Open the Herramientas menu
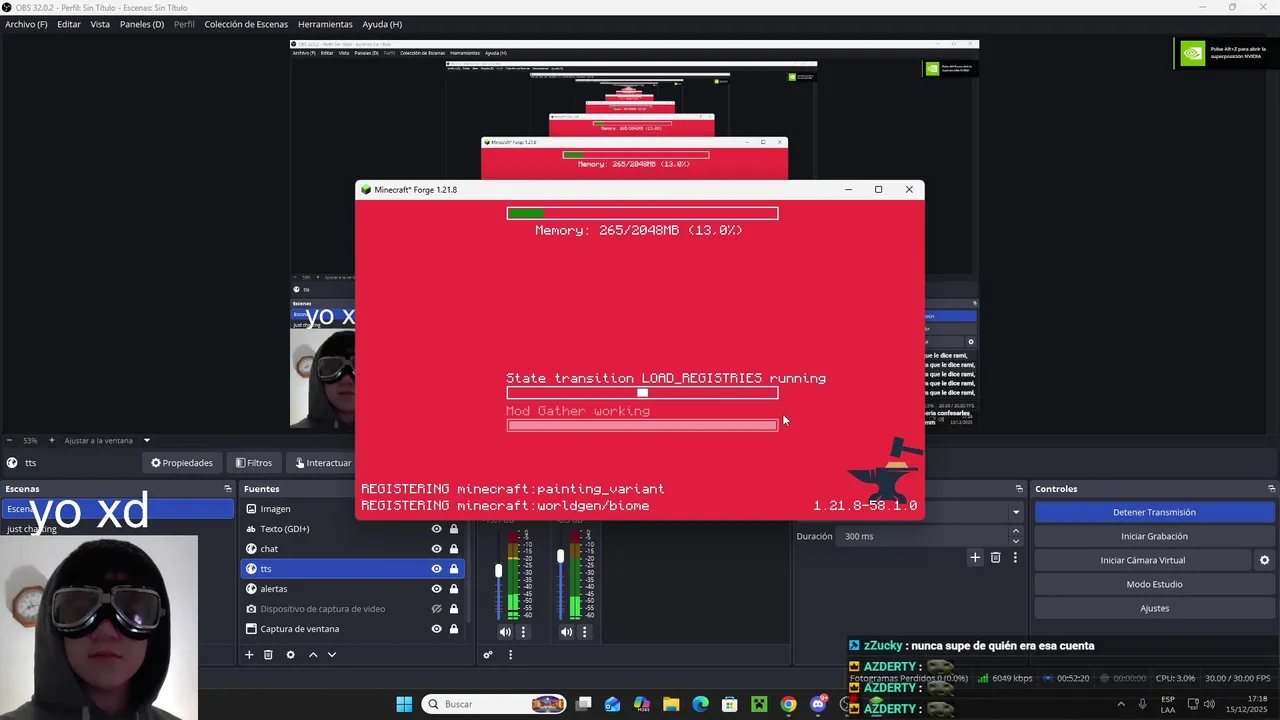Image resolution: width=1280 pixels, height=720 pixels. 325,24
